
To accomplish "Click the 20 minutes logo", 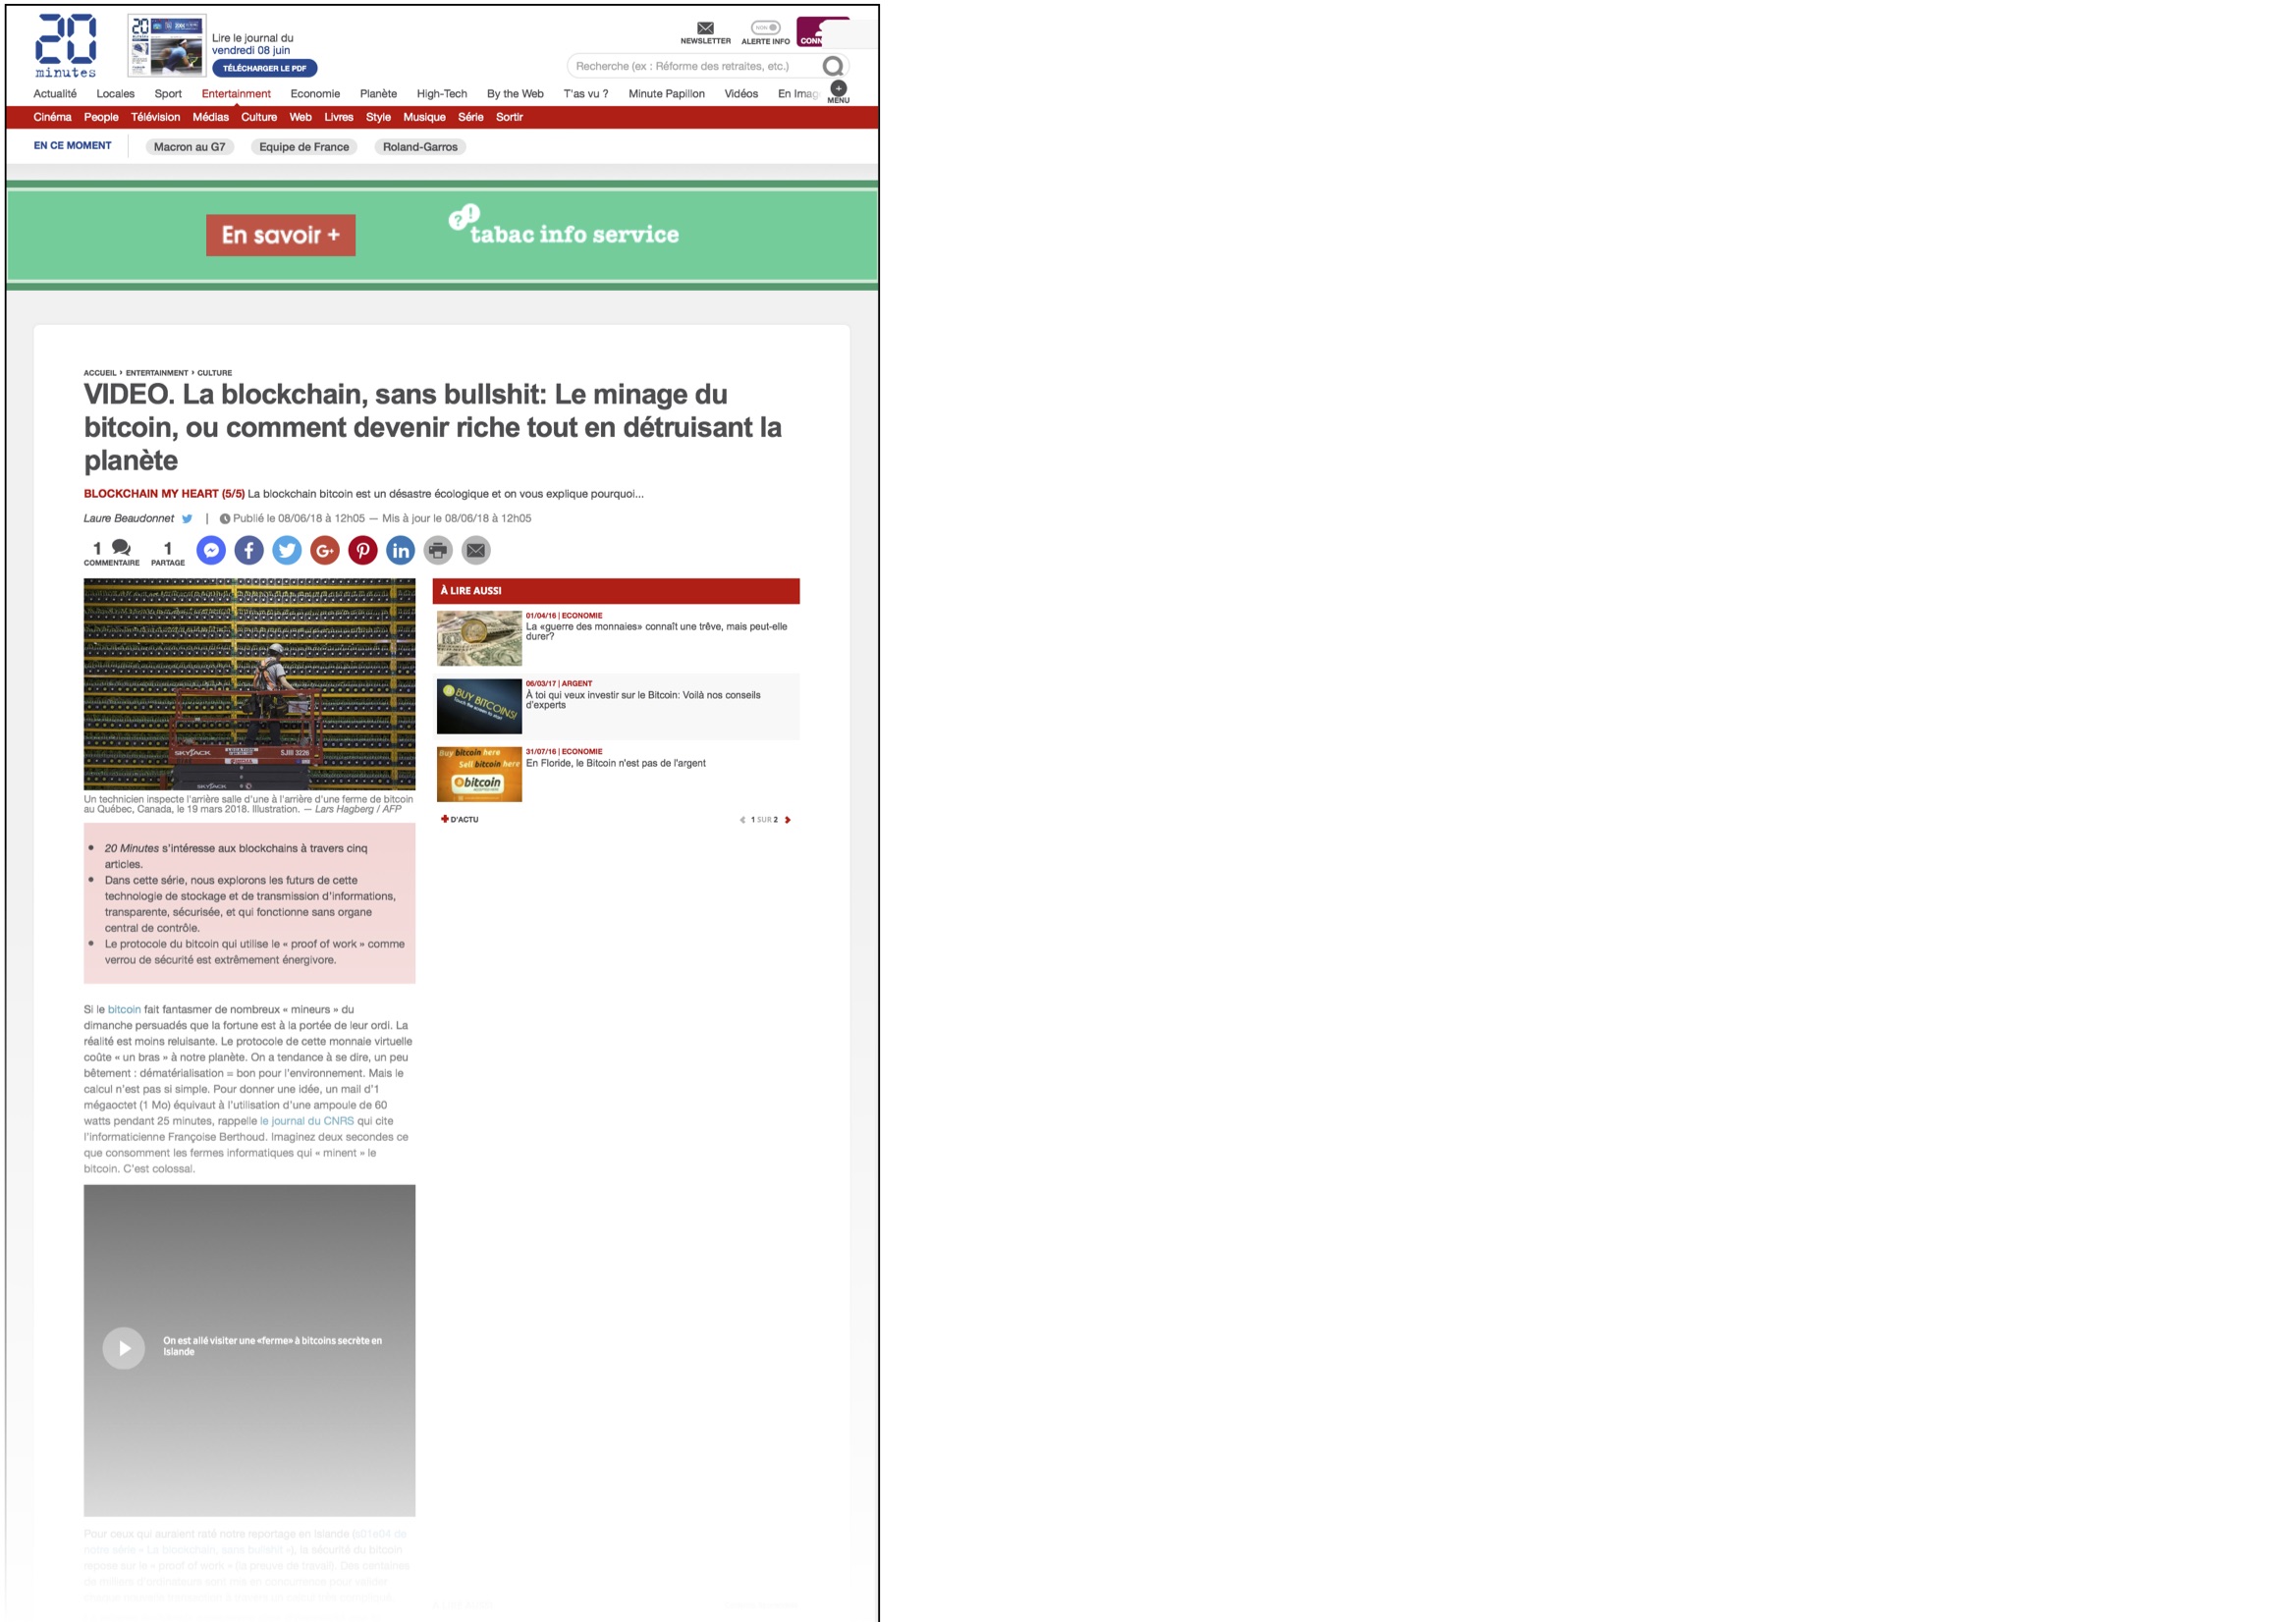I will click(x=66, y=46).
